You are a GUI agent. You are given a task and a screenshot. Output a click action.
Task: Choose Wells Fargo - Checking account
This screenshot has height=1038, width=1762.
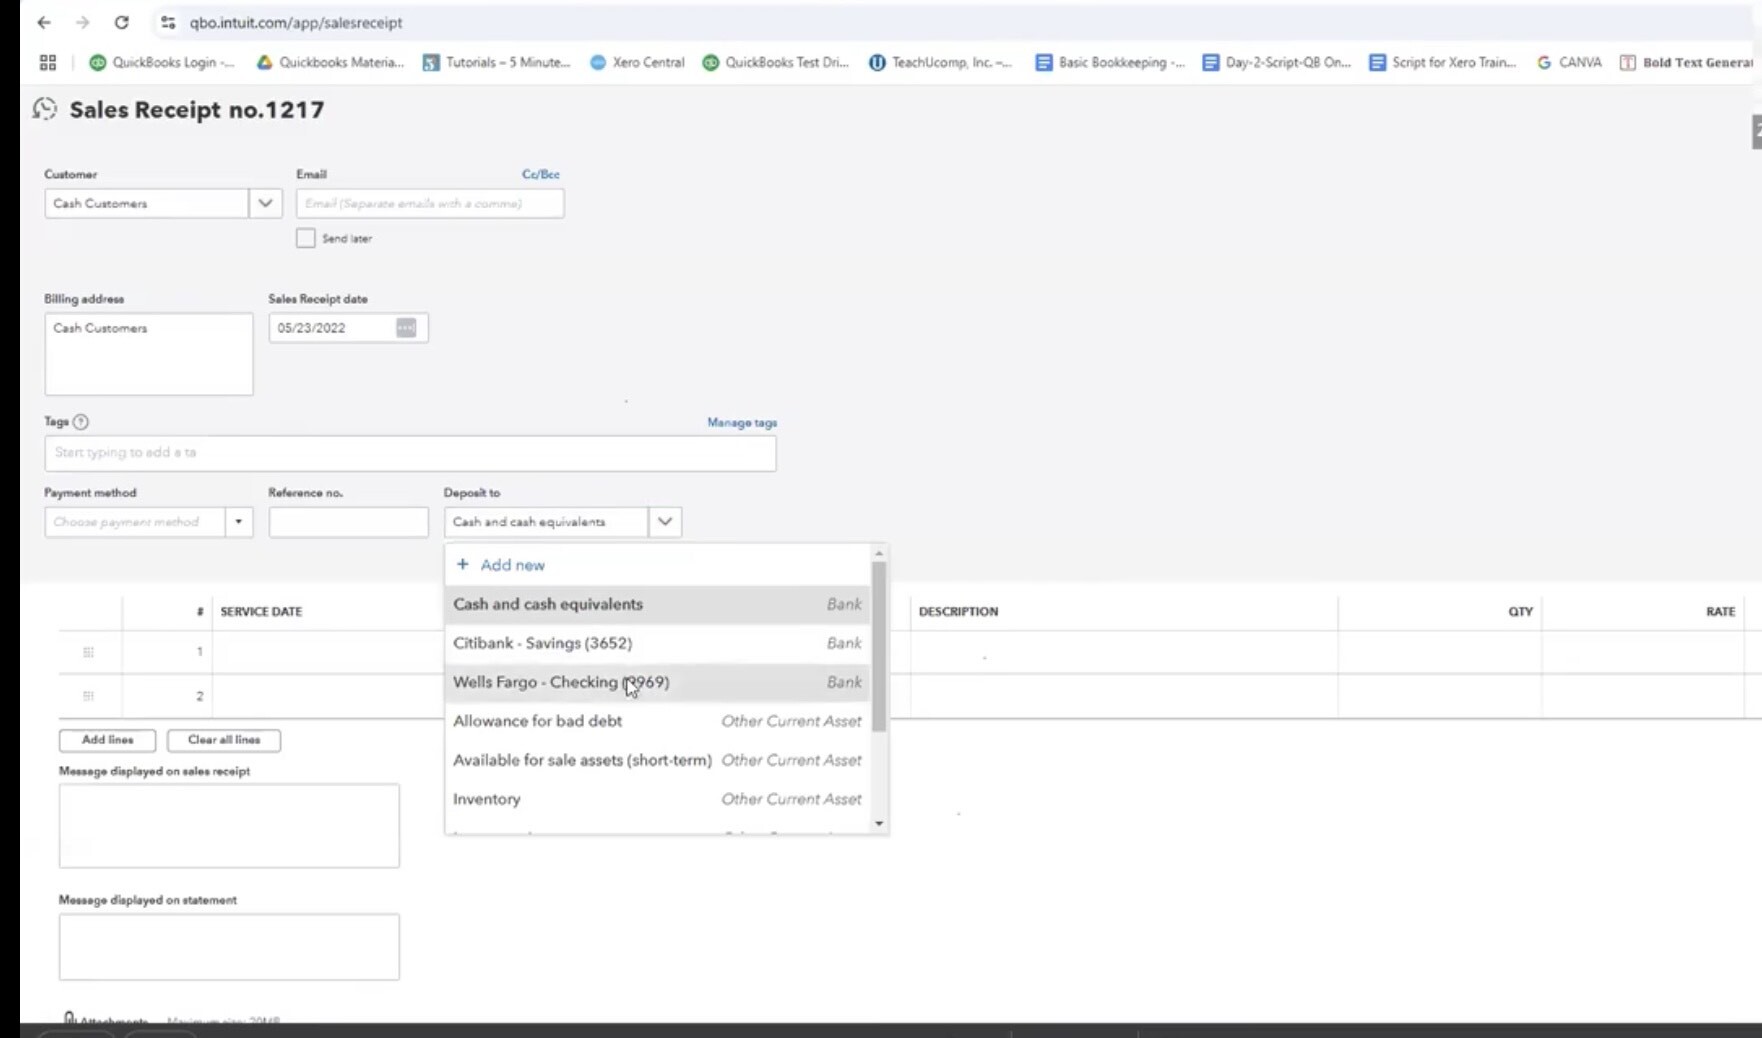(x=657, y=682)
